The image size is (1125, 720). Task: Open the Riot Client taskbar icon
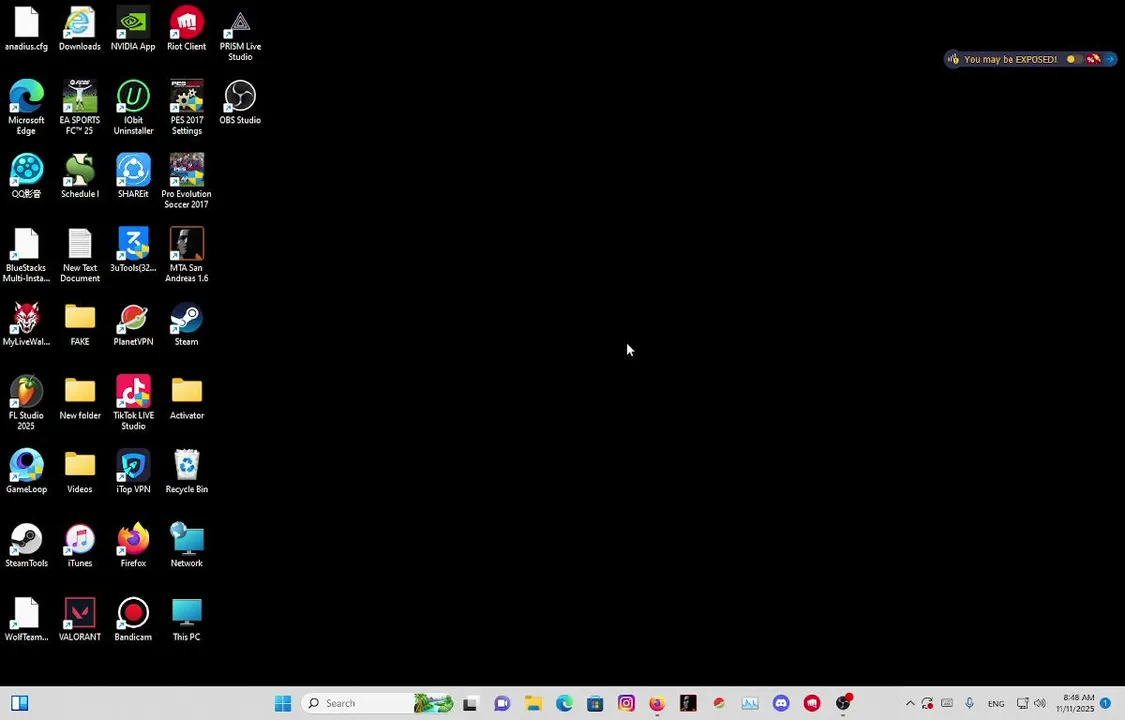pyautogui.click(x=812, y=704)
